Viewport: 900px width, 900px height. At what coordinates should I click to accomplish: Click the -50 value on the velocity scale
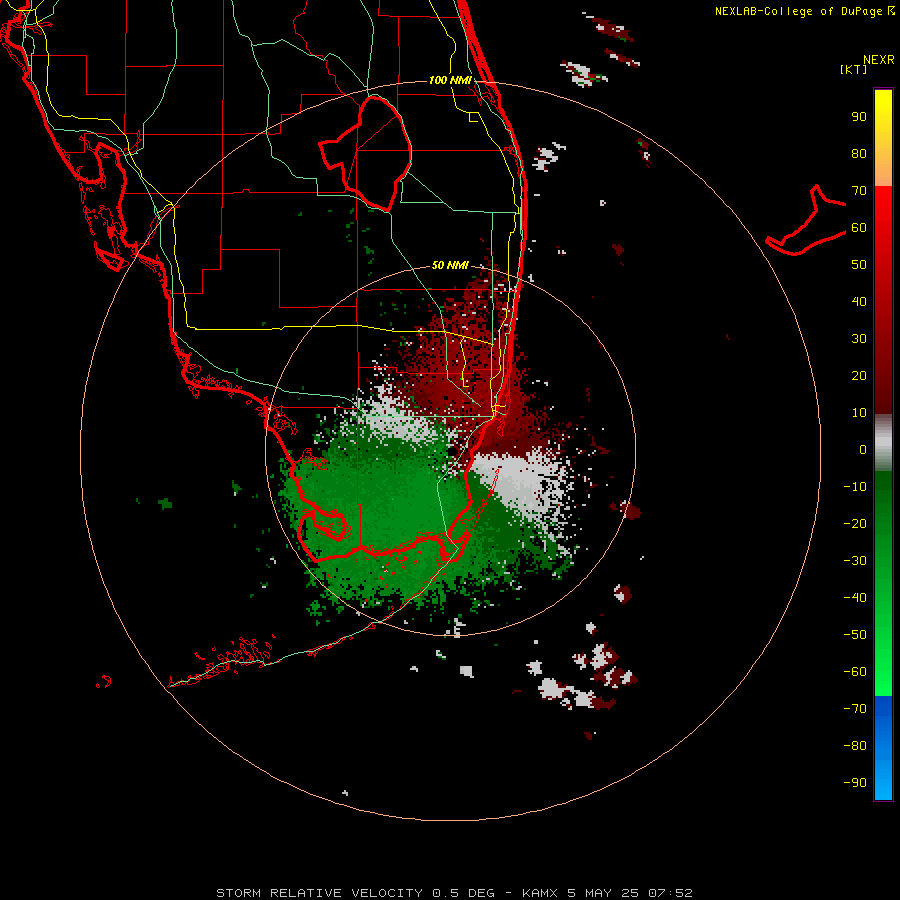[x=855, y=635]
